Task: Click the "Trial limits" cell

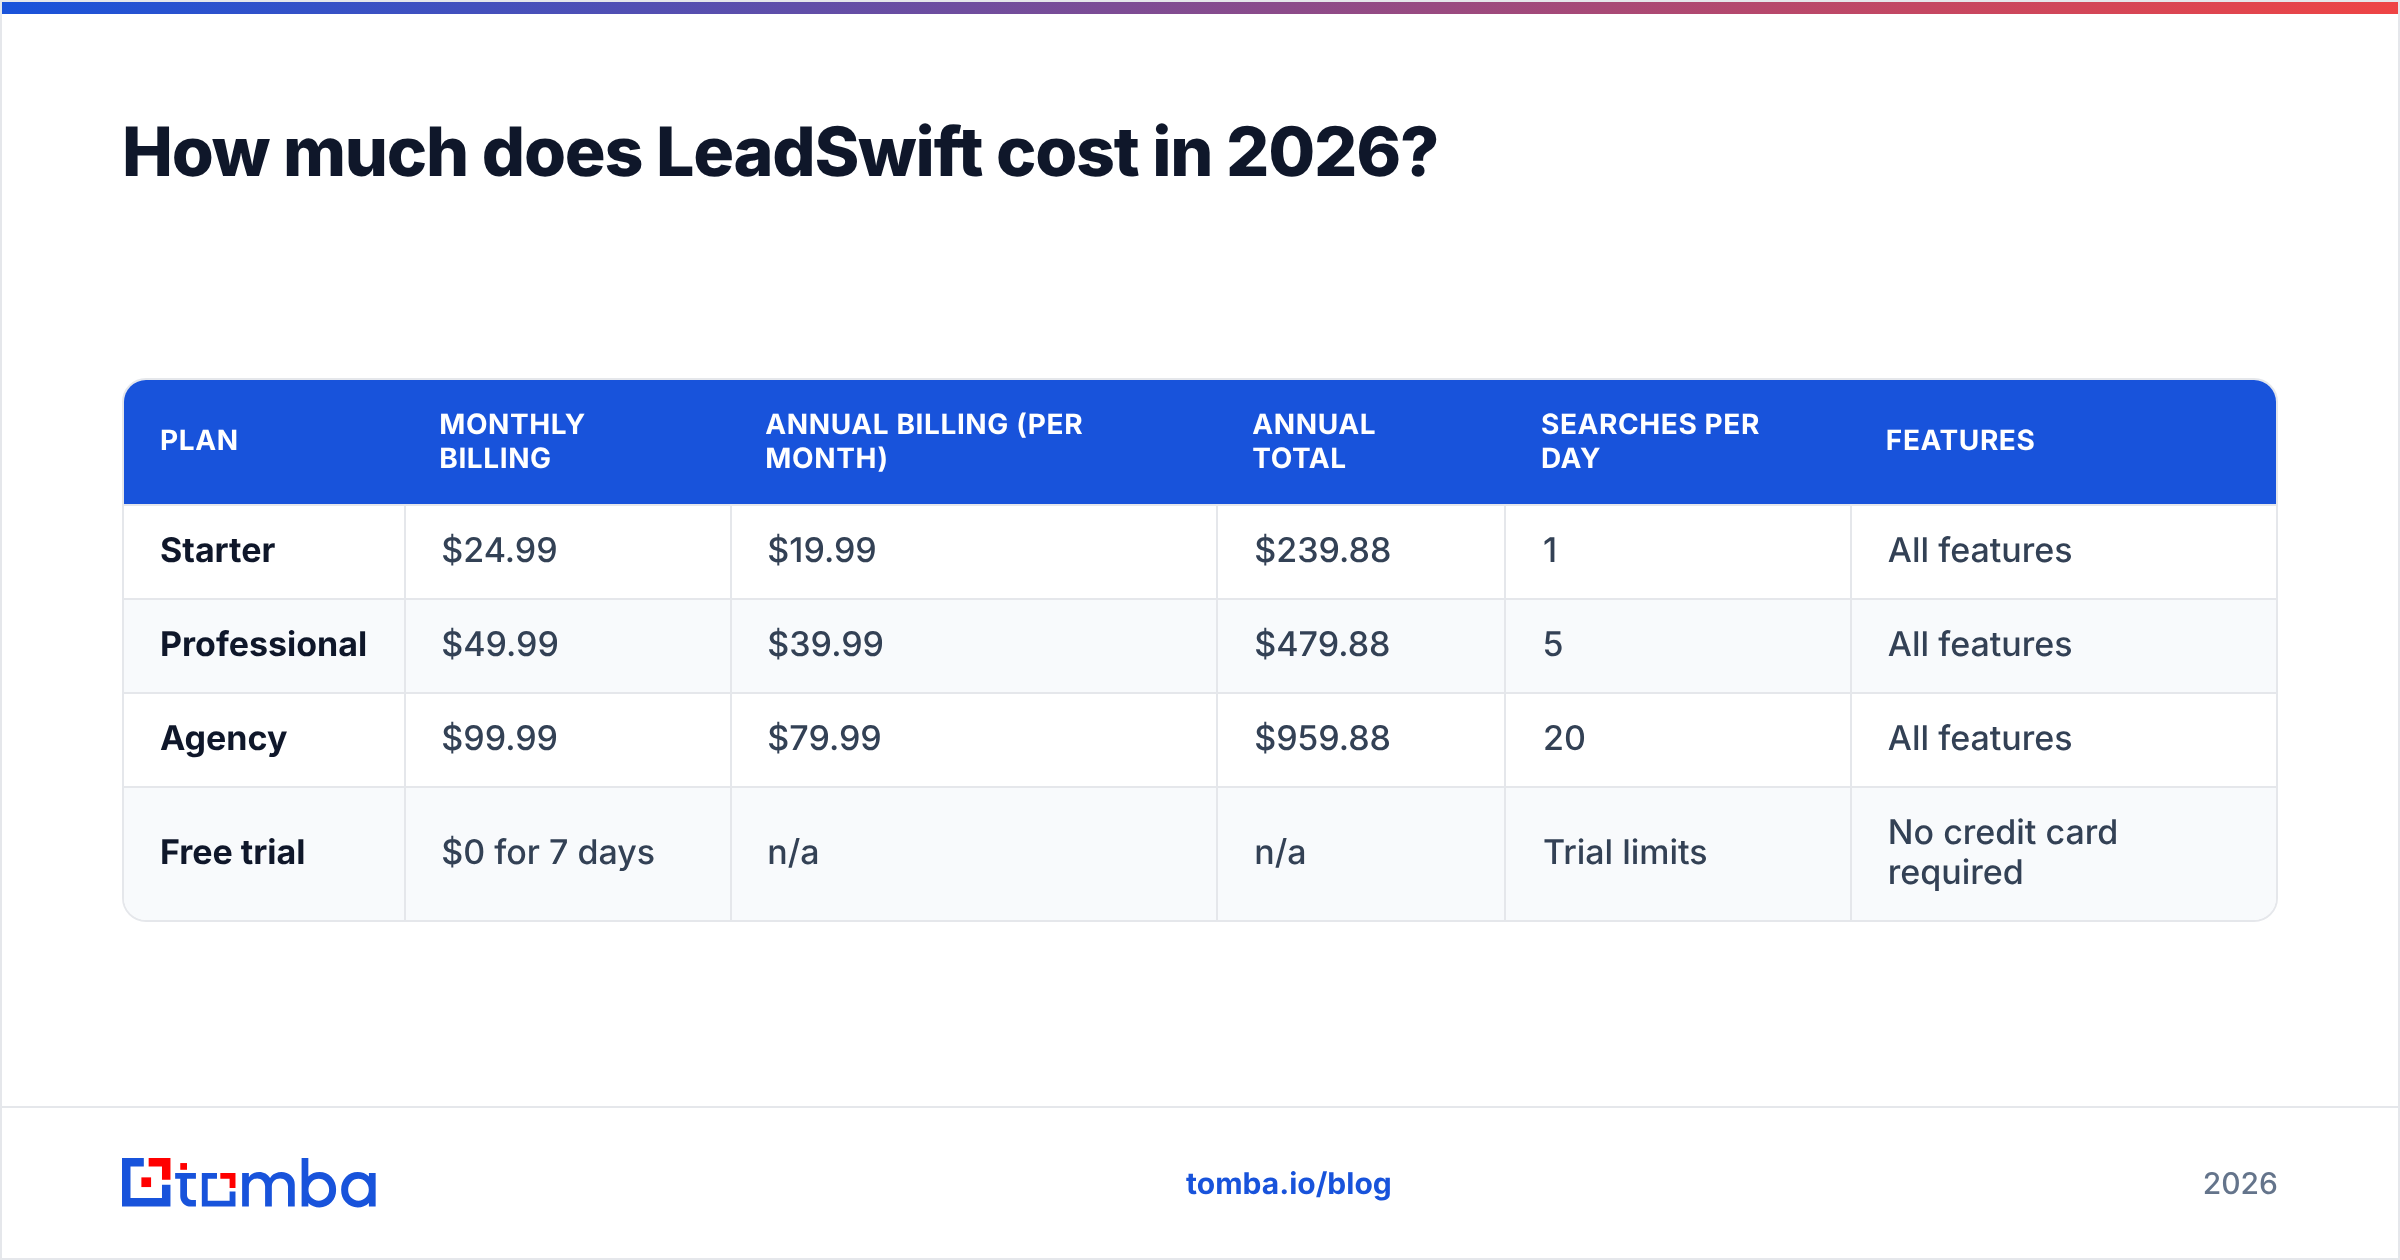Action: [1625, 852]
